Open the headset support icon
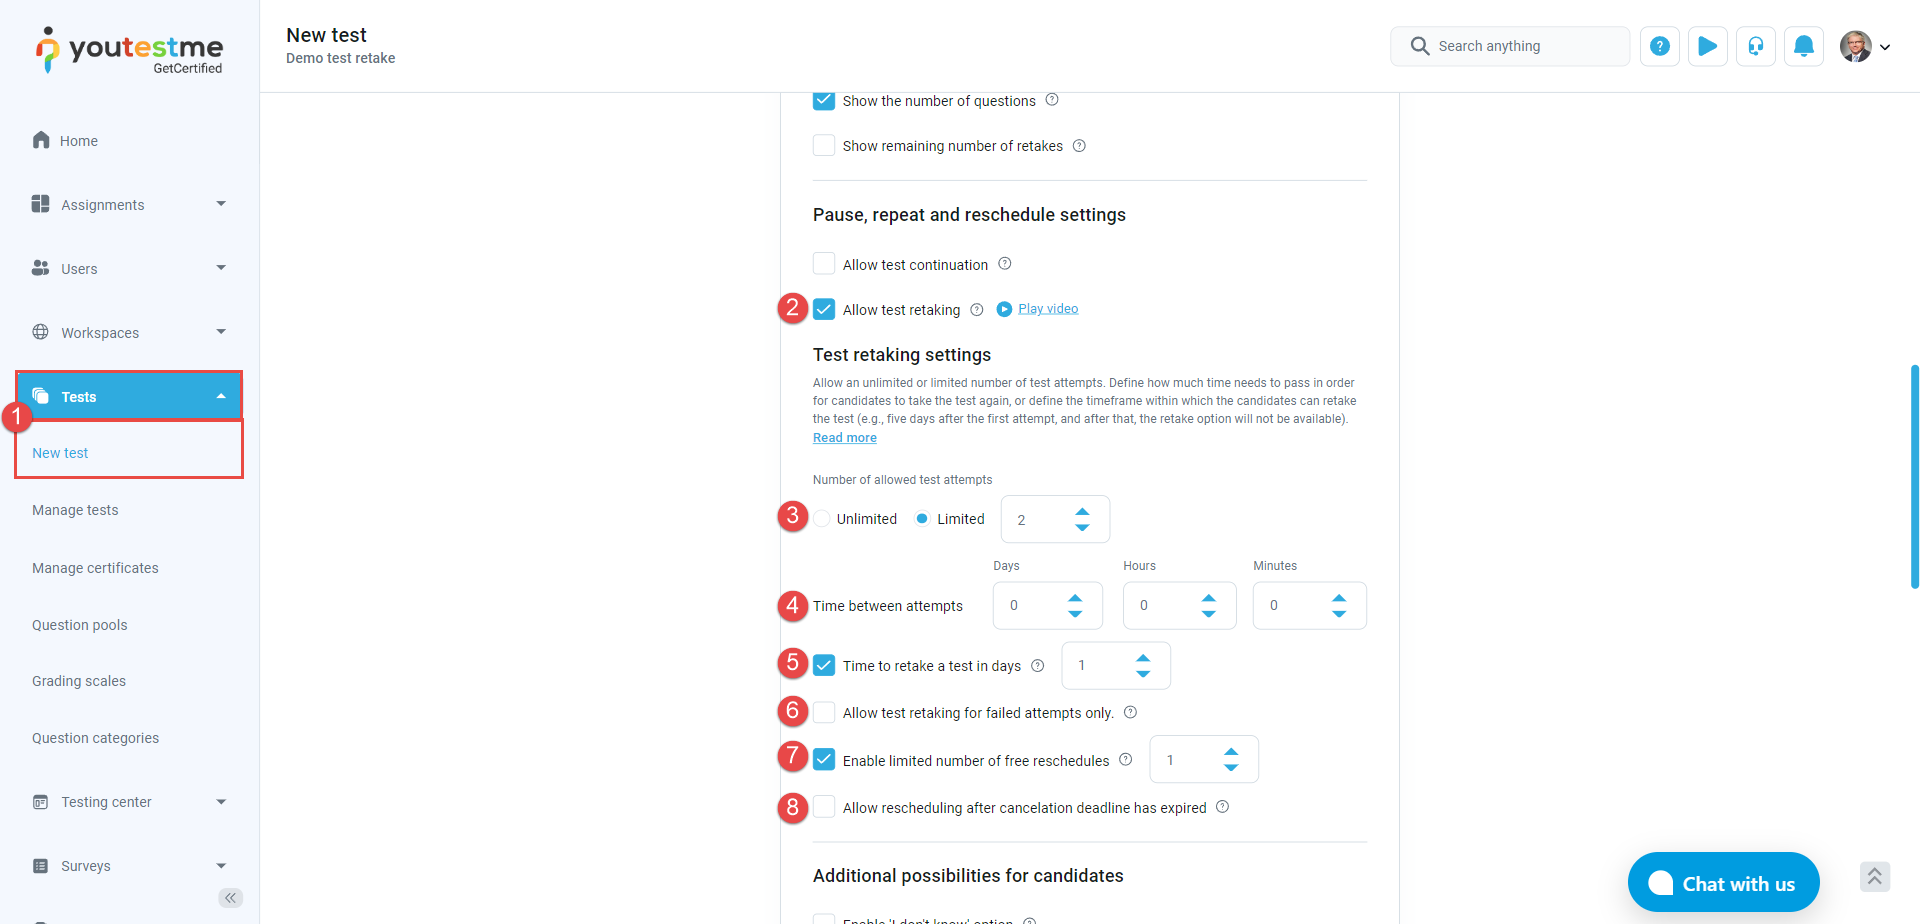The height and width of the screenshot is (924, 1920). (x=1755, y=46)
